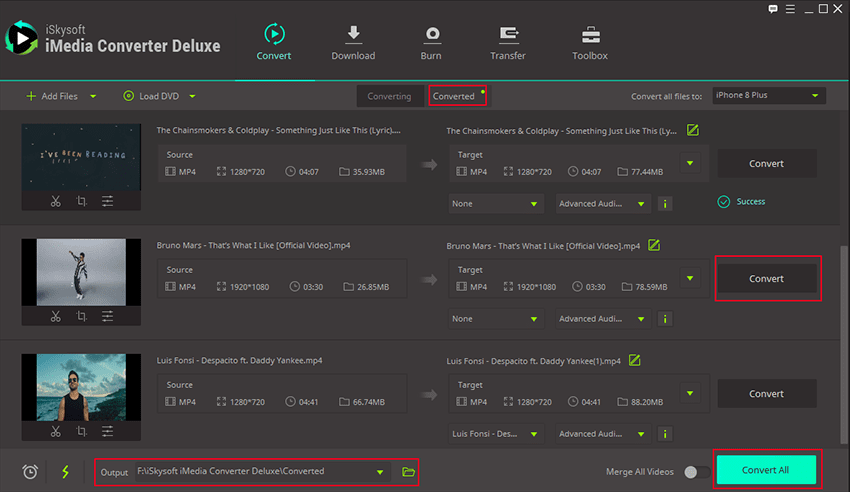Expand target format for Chainsmokers video
Image resolution: width=850 pixels, height=492 pixels.
690,163
